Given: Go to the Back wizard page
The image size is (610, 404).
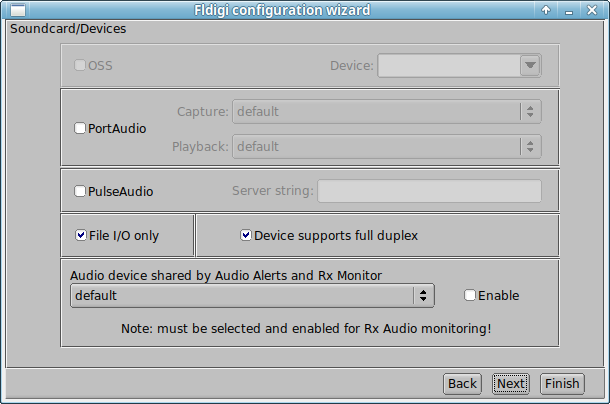Looking at the screenshot, I should pos(462,384).
